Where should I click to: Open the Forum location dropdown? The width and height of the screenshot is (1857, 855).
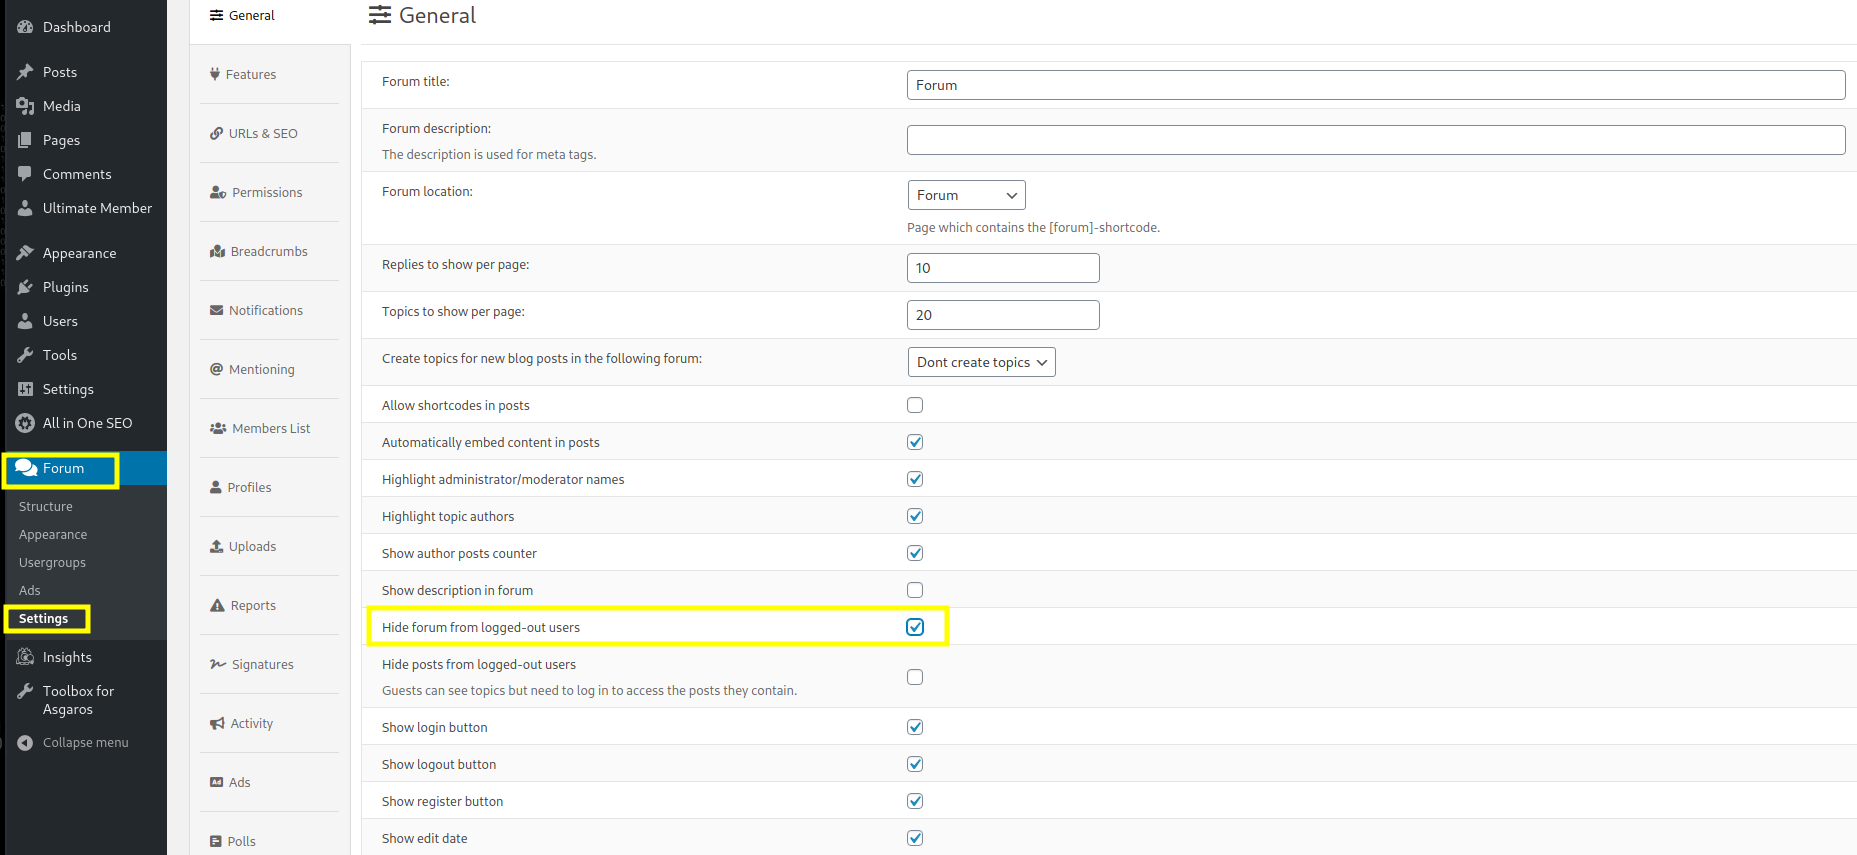coord(966,195)
